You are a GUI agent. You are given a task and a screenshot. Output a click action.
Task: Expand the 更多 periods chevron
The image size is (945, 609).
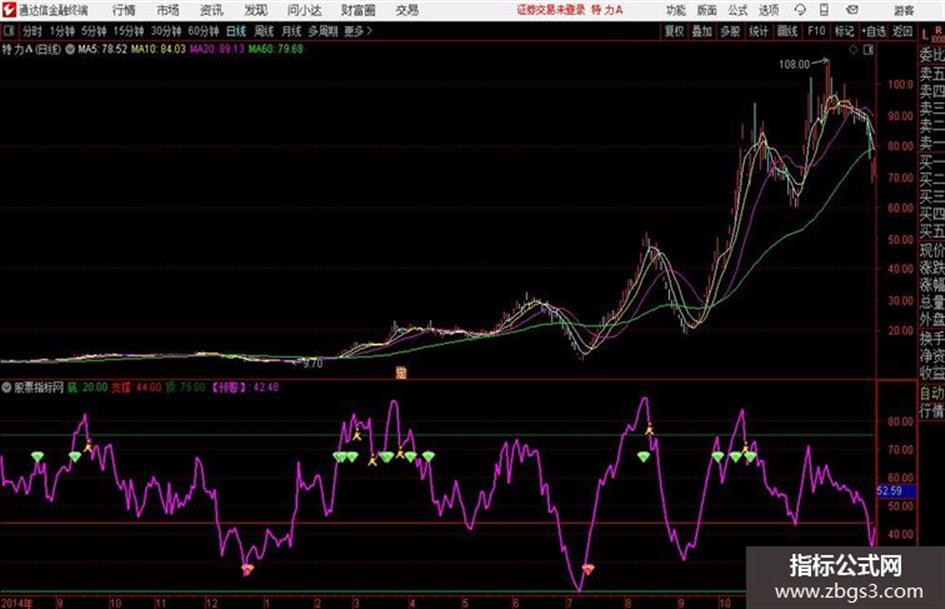tap(358, 31)
